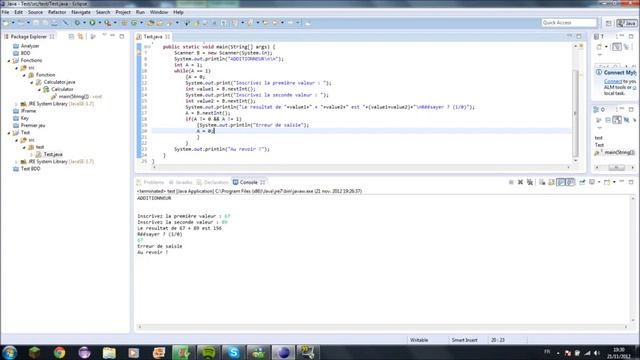Image resolution: width=640 pixels, height=360 pixels.
Task: Click editor vertical scrollbar
Action: point(576,113)
